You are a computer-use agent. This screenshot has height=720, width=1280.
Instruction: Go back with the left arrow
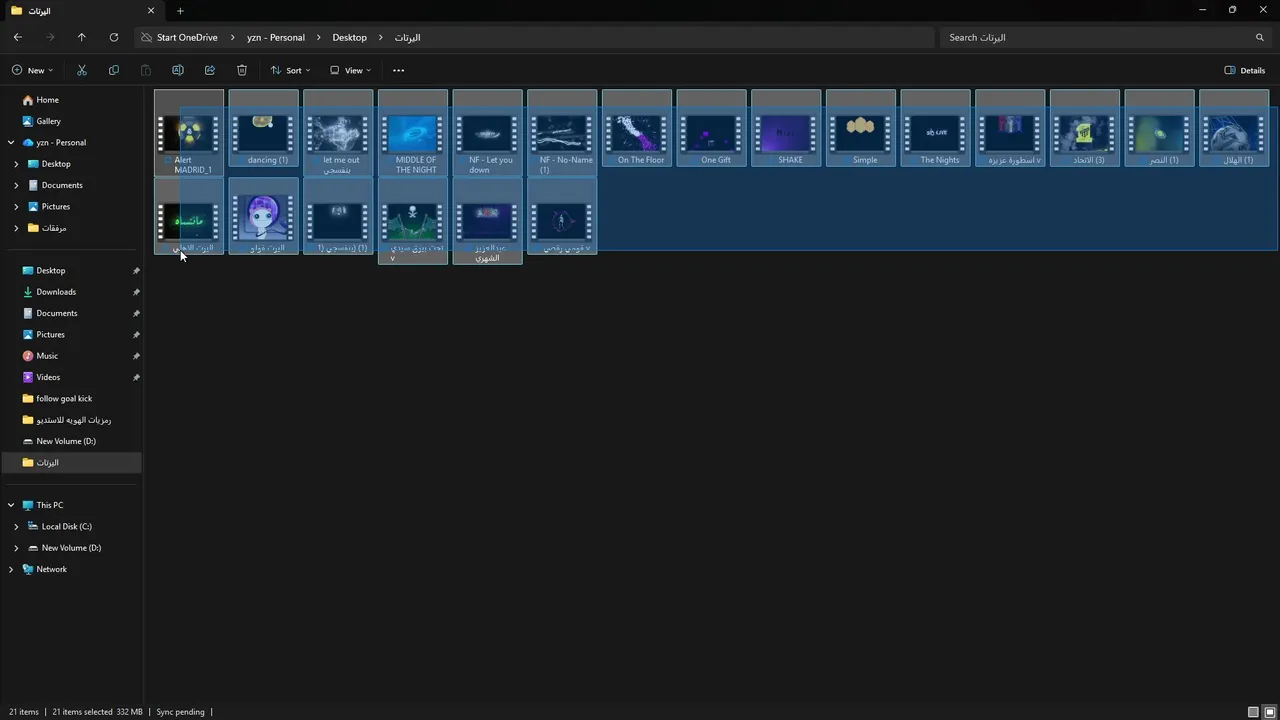pos(18,37)
